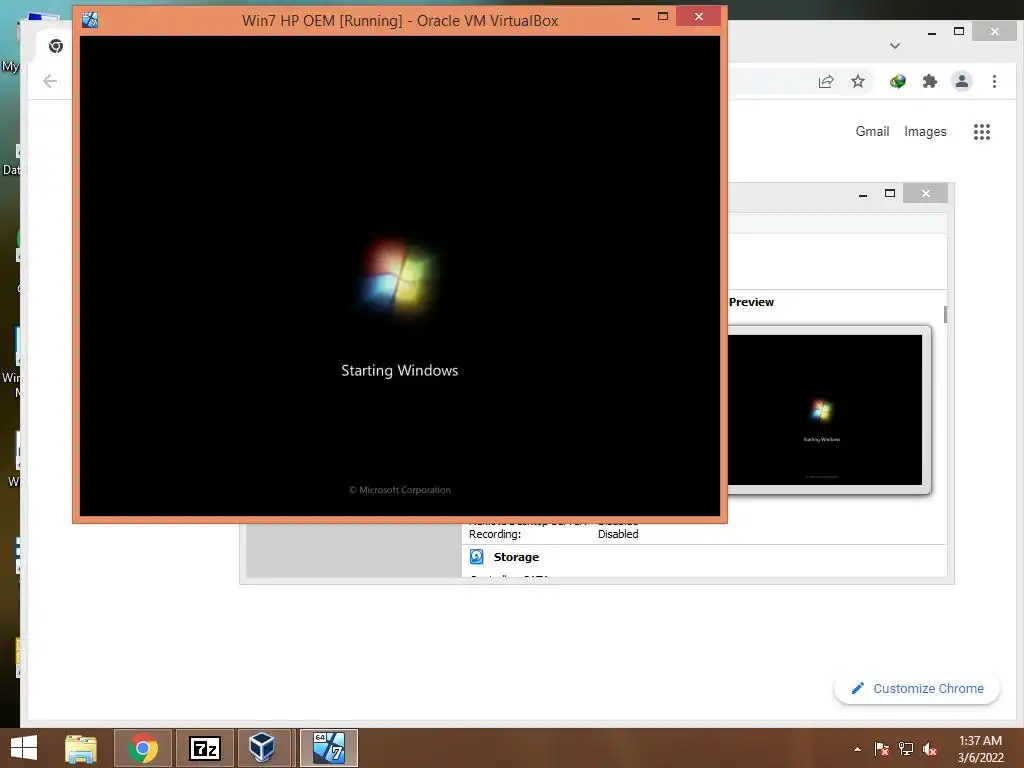Screen dimensions: 1024x768
Task: Open the Chrome tab search chevron
Action: click(895, 46)
